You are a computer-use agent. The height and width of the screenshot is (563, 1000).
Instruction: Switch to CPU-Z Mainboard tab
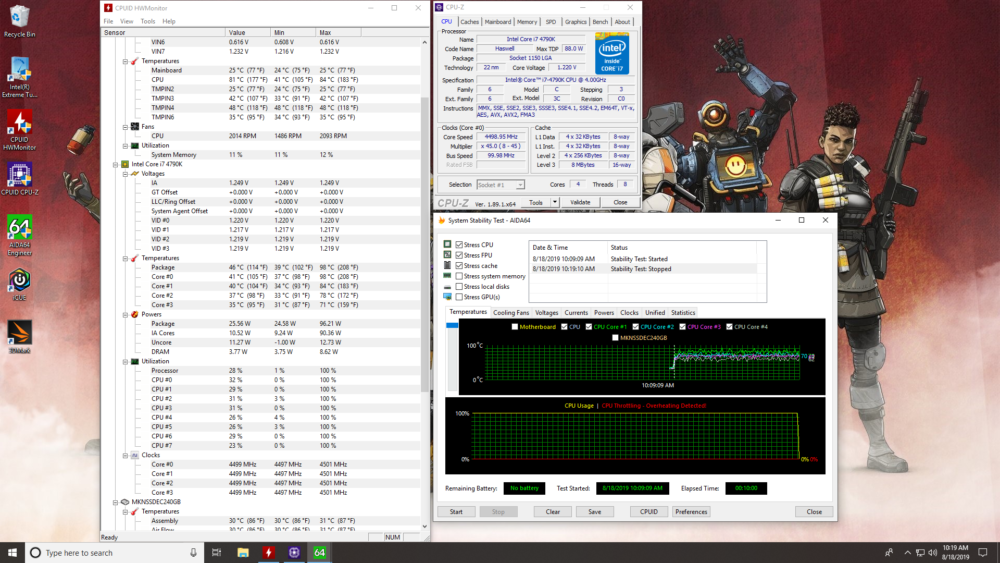click(497, 22)
